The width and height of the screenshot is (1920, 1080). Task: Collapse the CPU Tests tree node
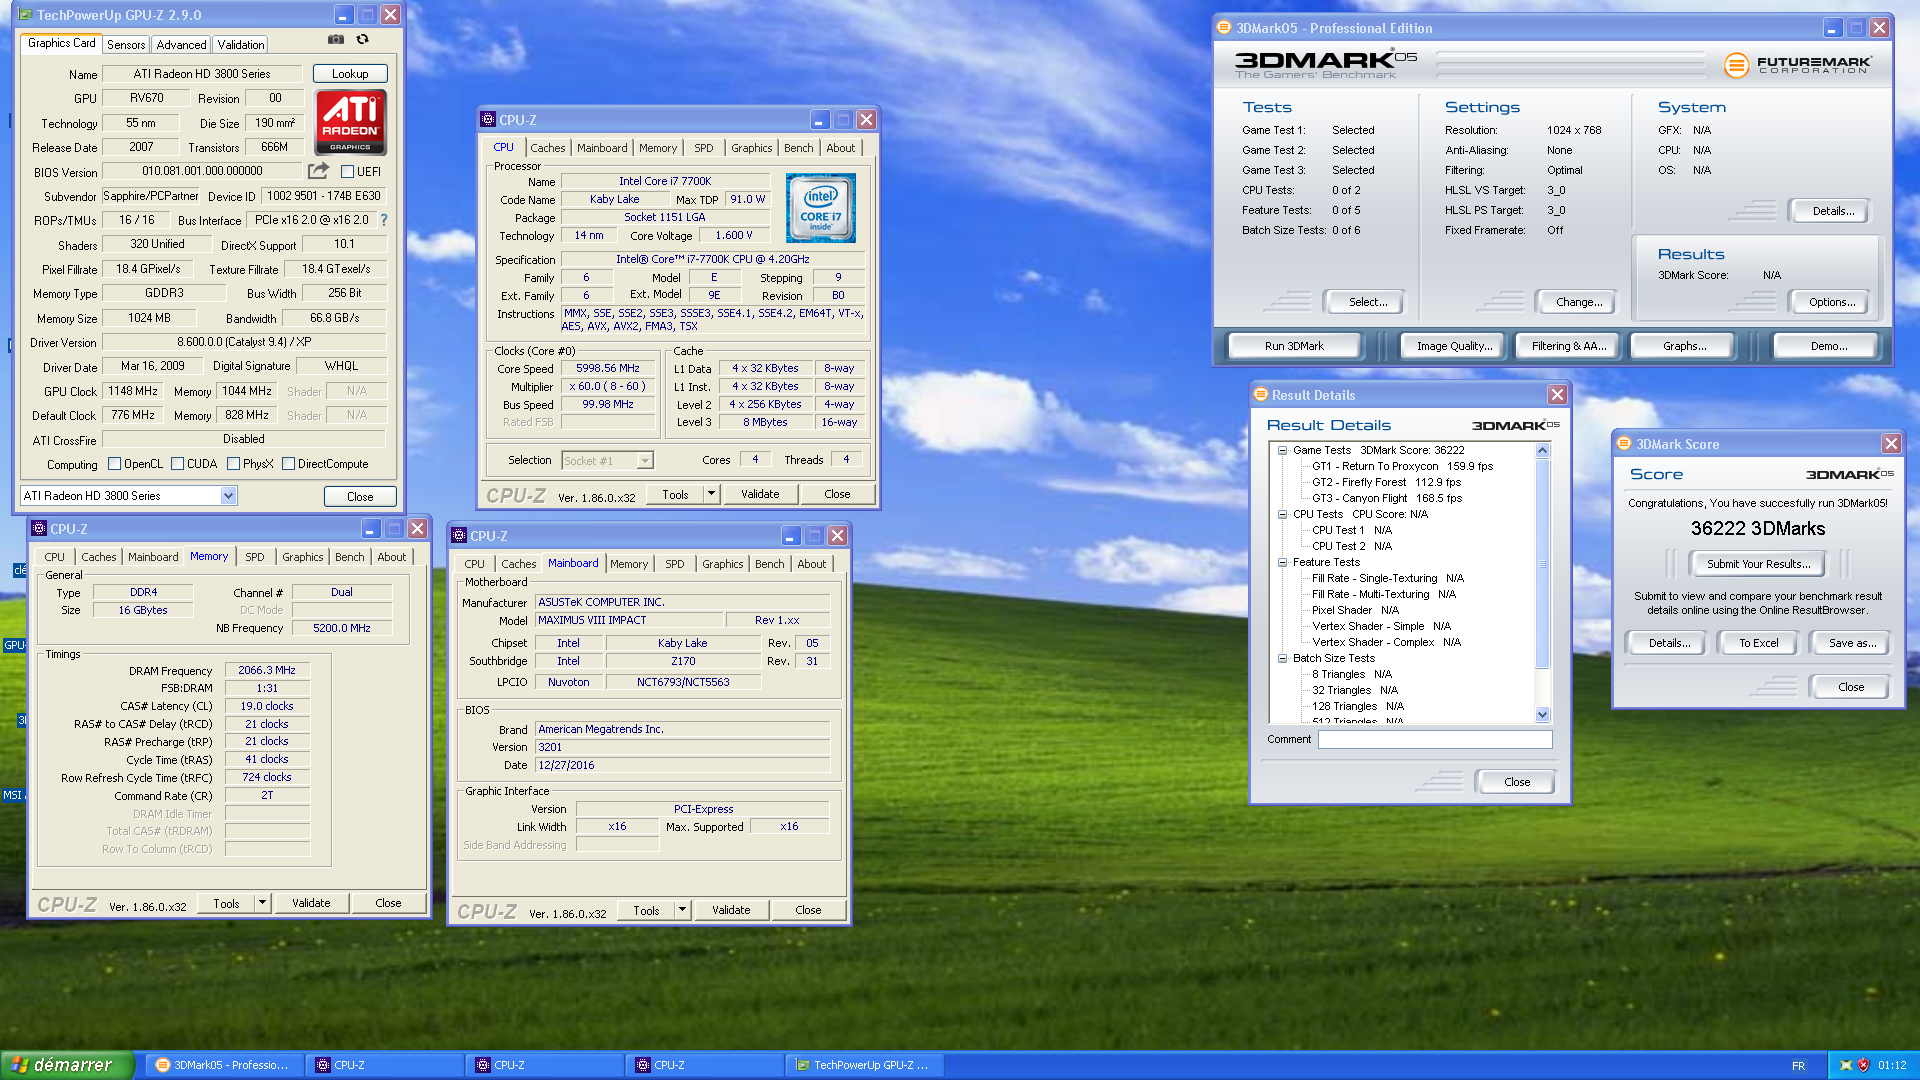coord(1282,514)
